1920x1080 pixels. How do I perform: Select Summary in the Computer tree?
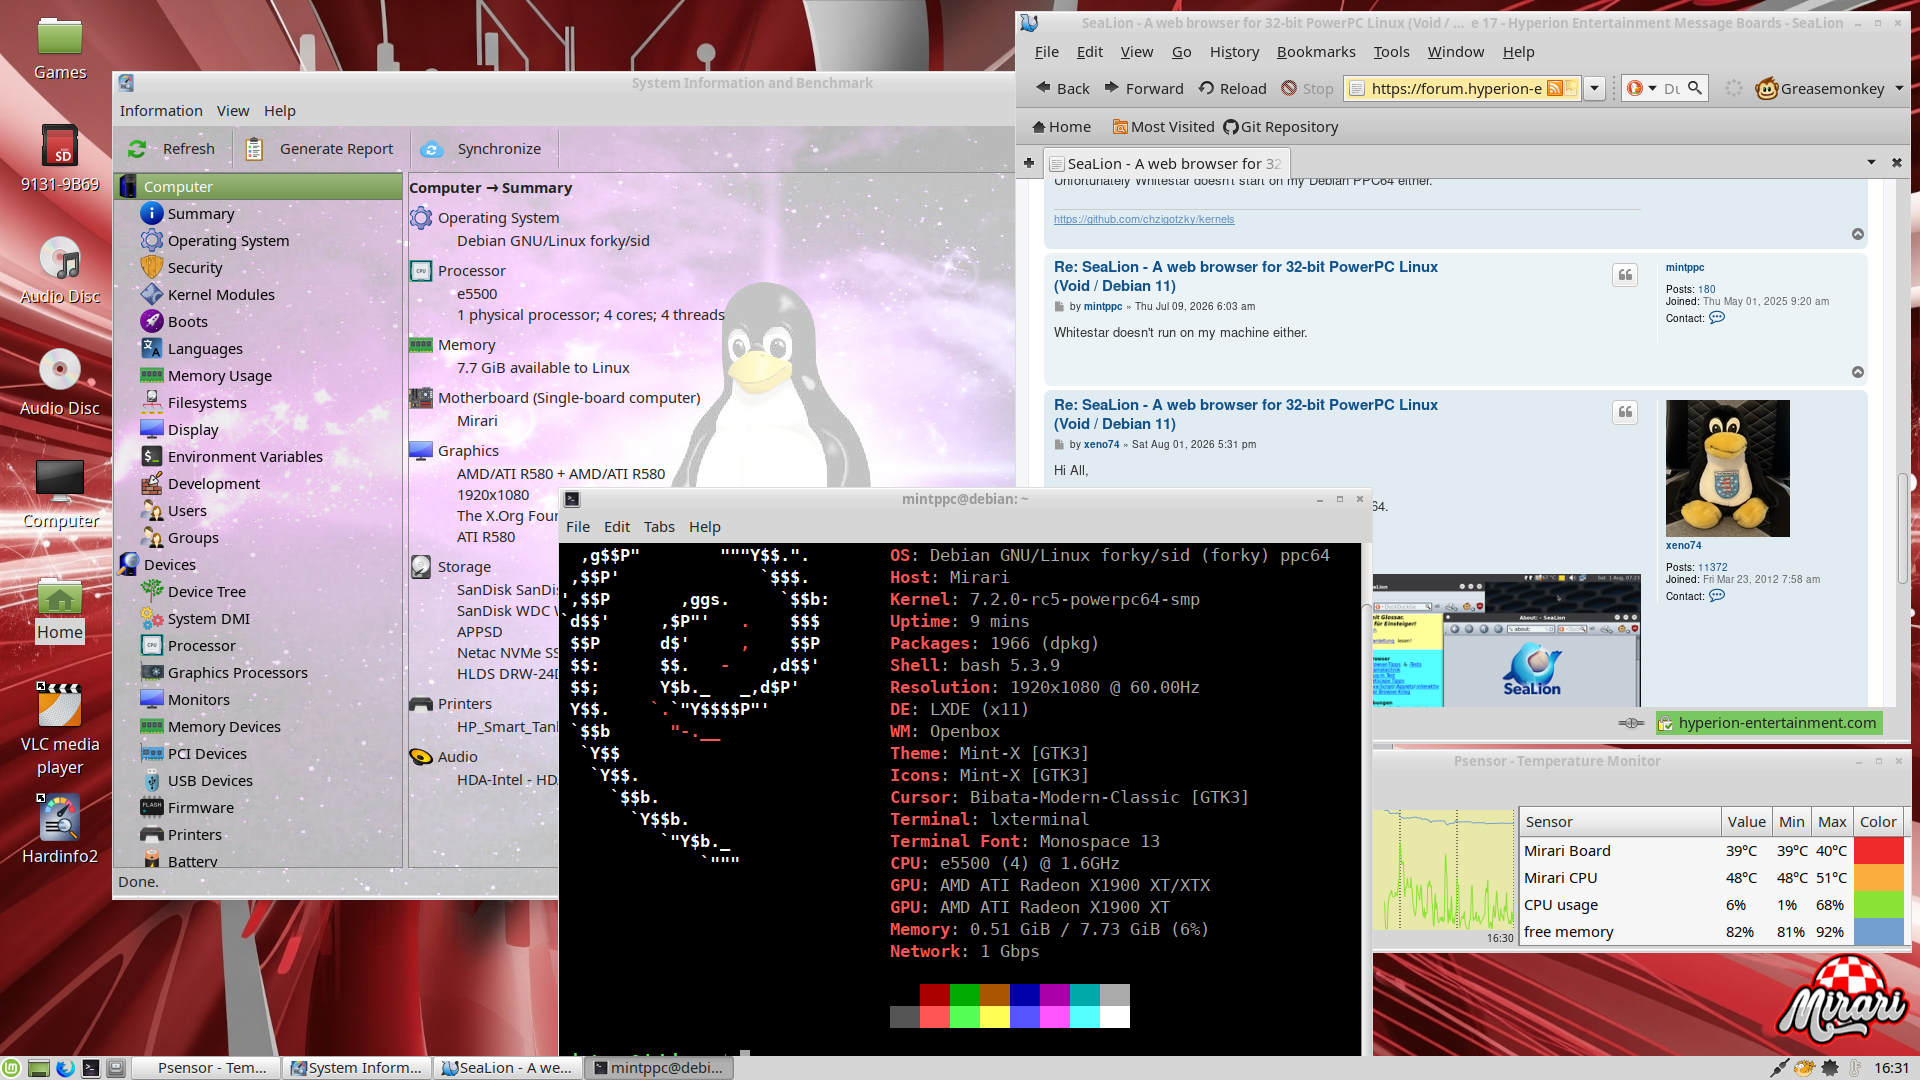tap(200, 214)
